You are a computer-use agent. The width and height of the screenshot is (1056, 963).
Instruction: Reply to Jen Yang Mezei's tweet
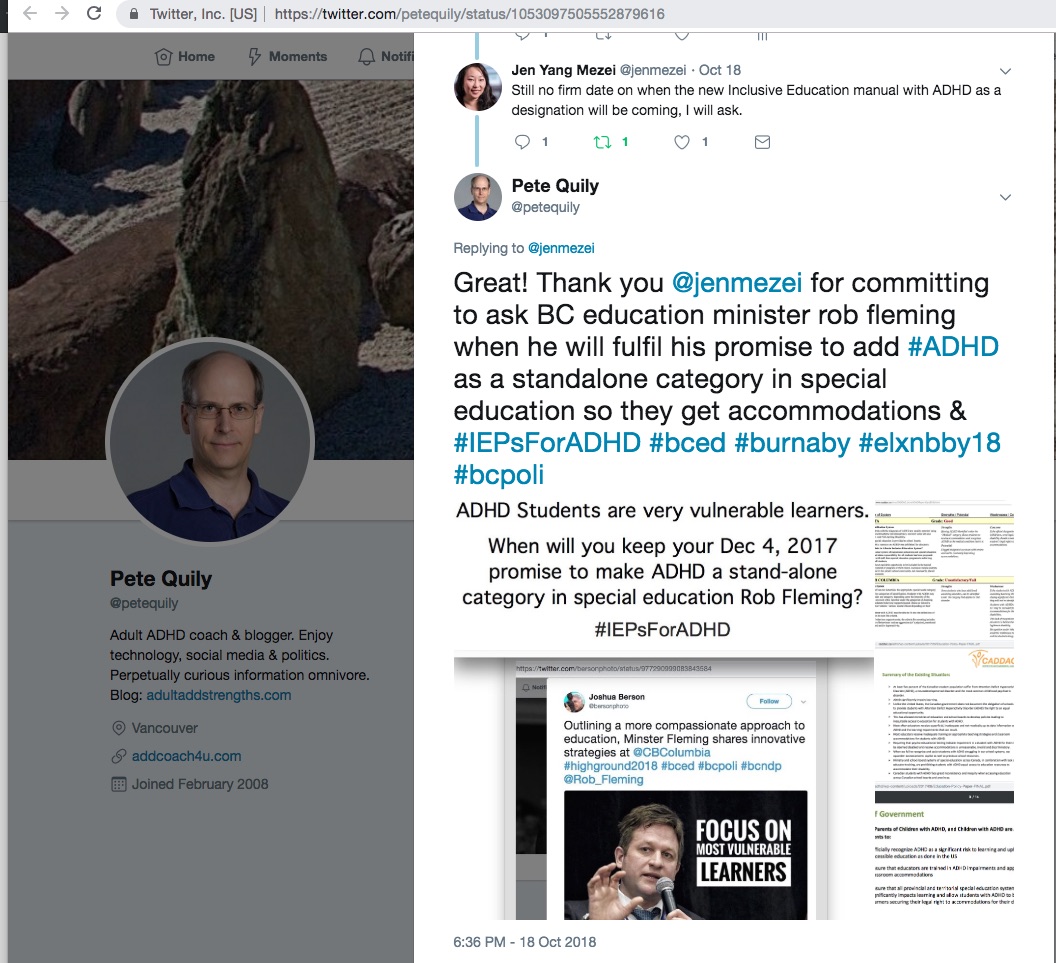point(522,141)
